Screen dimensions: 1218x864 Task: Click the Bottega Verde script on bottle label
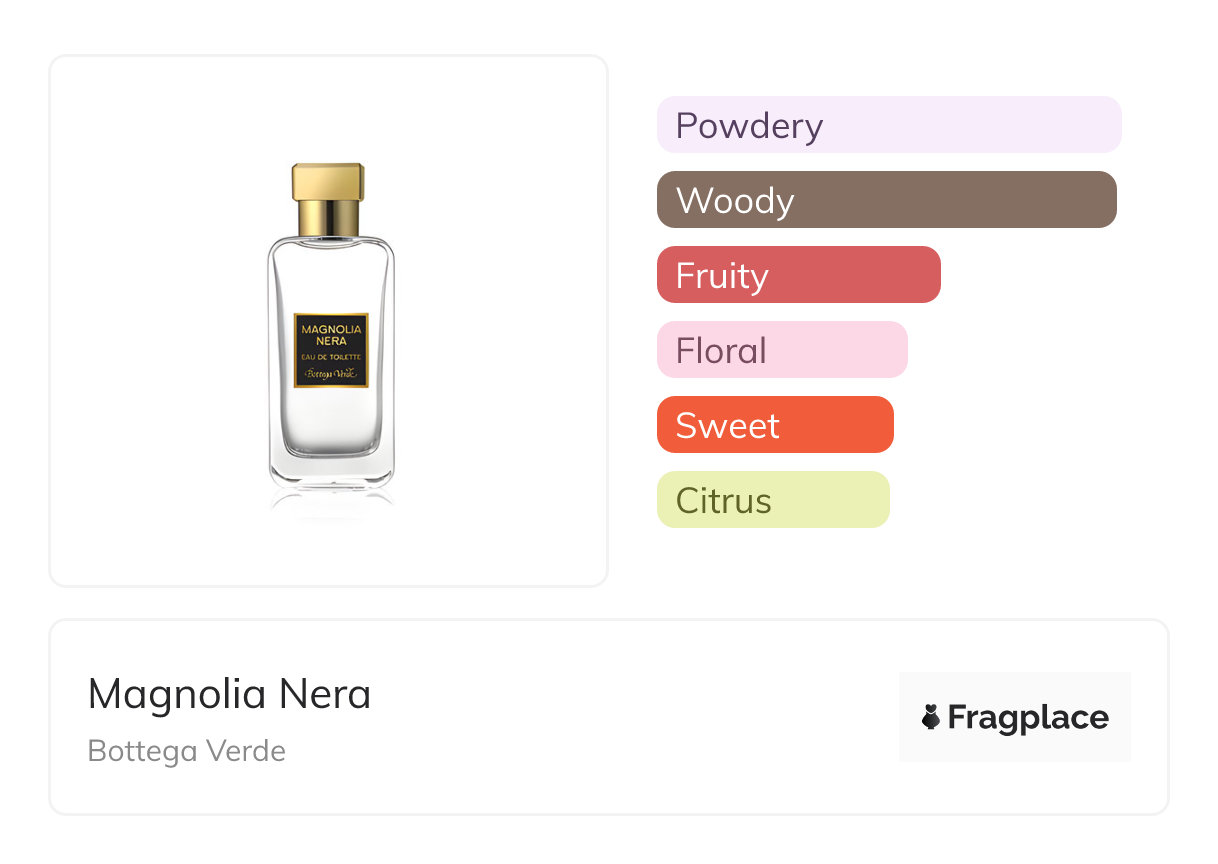[x=330, y=373]
